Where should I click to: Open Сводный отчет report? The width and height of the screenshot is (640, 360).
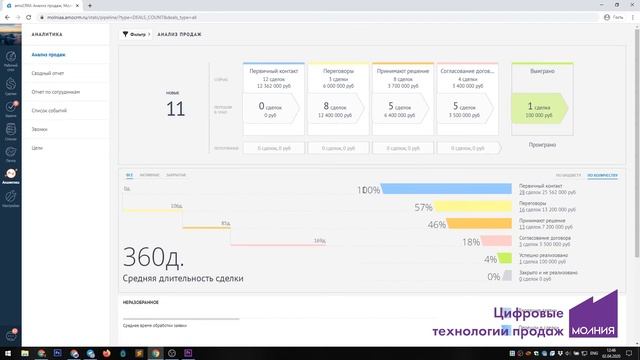48,73
